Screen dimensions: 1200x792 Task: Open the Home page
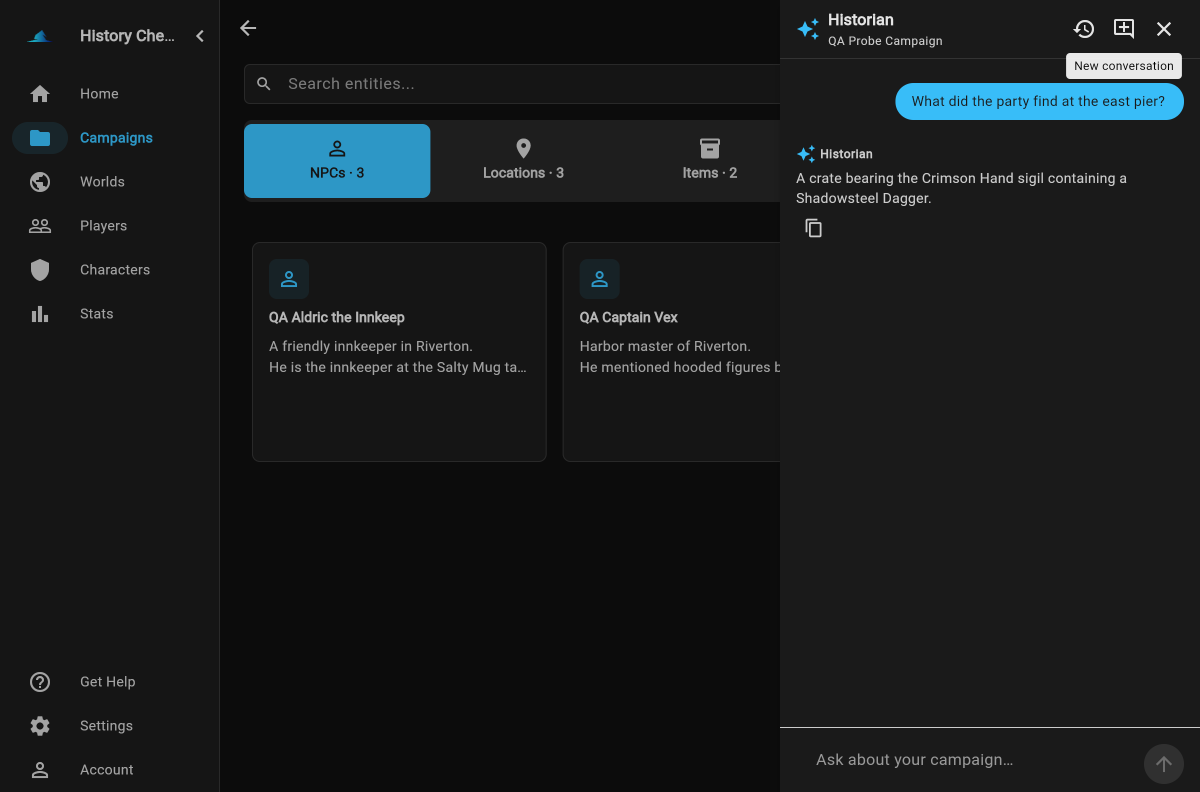coord(109,94)
